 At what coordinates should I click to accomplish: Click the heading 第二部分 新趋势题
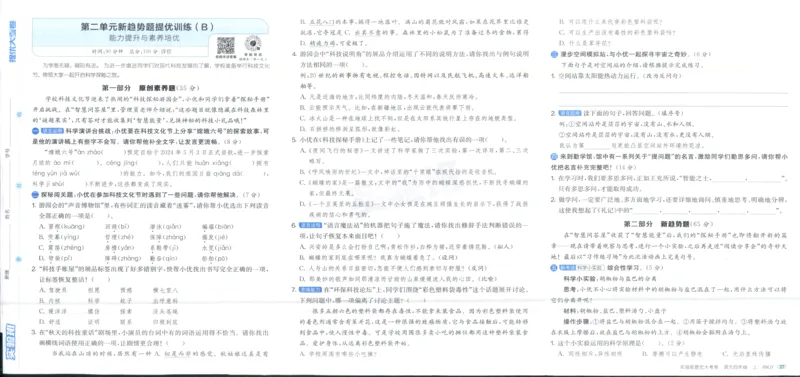pos(656,224)
